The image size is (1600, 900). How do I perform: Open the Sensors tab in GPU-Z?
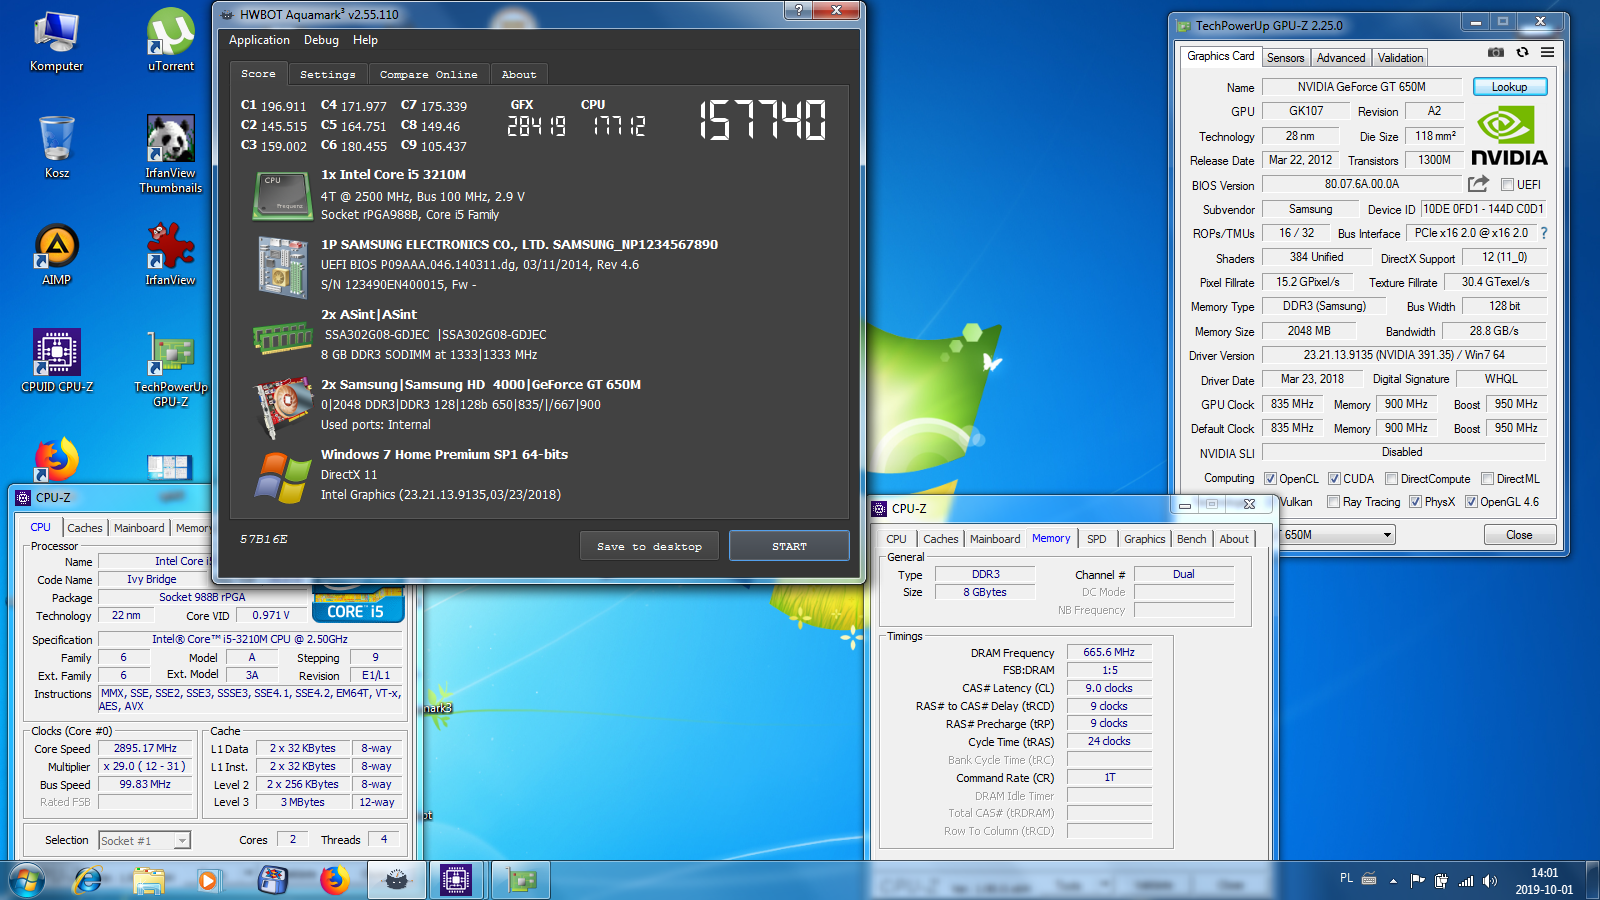click(1285, 58)
